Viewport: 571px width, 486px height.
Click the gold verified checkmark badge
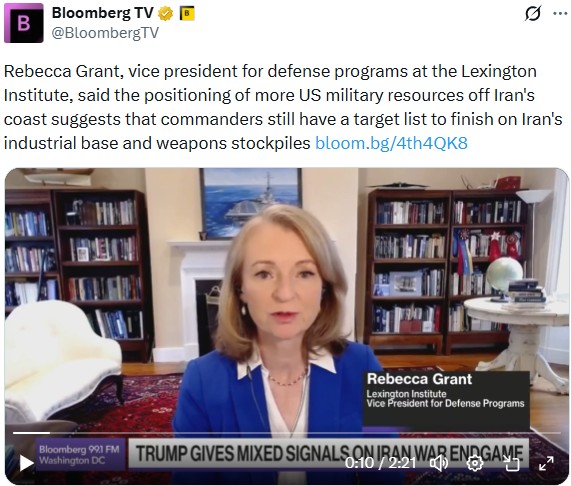pos(165,14)
